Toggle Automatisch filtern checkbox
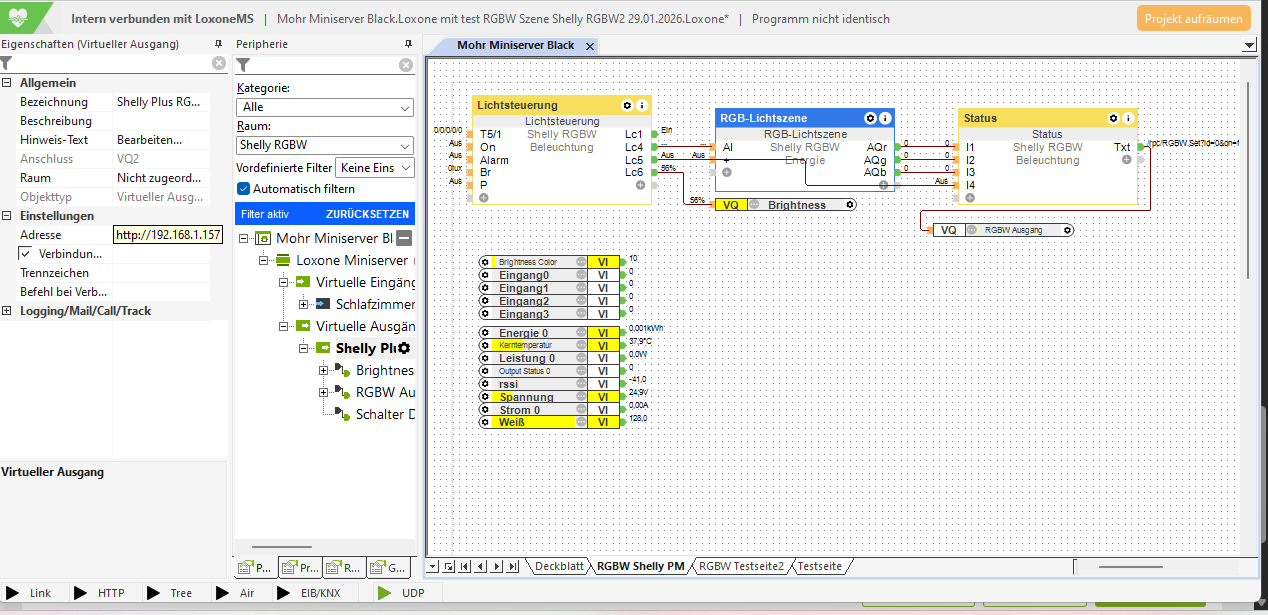1268x615 pixels. [x=243, y=188]
